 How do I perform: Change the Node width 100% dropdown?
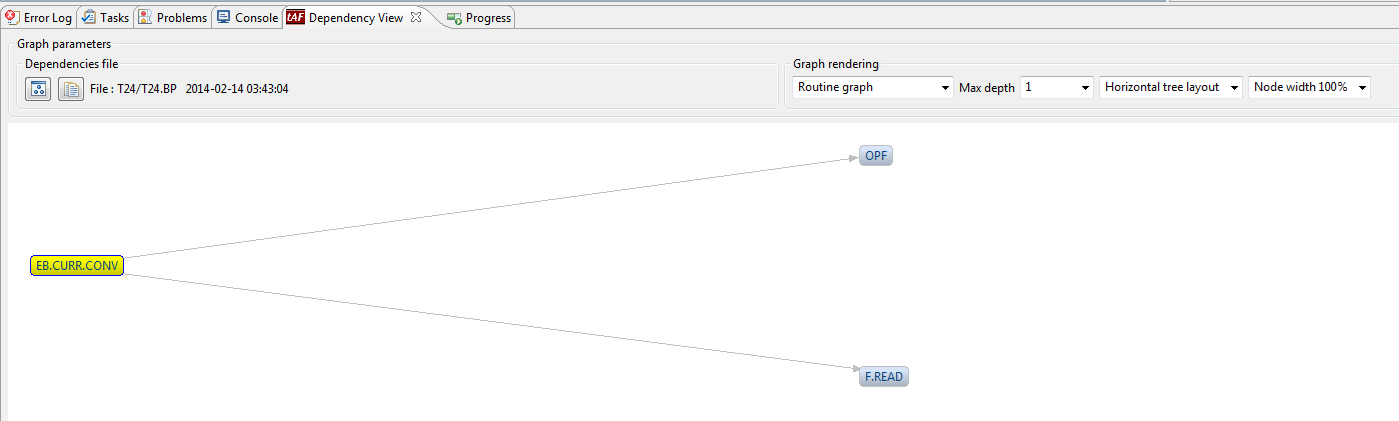1308,87
